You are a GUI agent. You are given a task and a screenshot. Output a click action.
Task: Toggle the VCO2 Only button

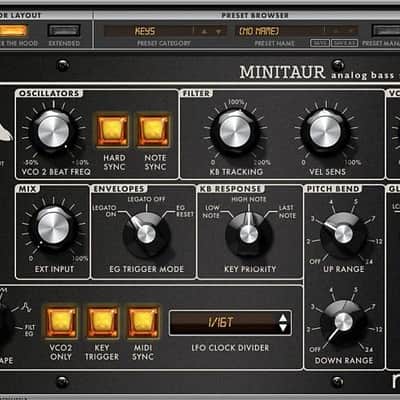click(x=61, y=322)
